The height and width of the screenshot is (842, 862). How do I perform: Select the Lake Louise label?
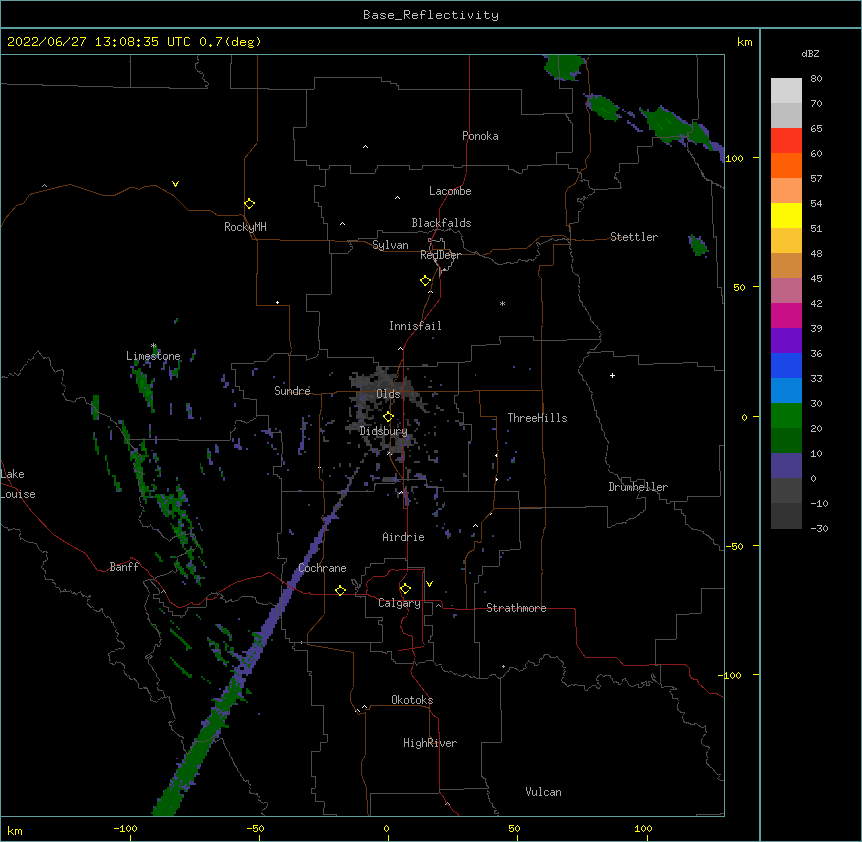[x=18, y=484]
